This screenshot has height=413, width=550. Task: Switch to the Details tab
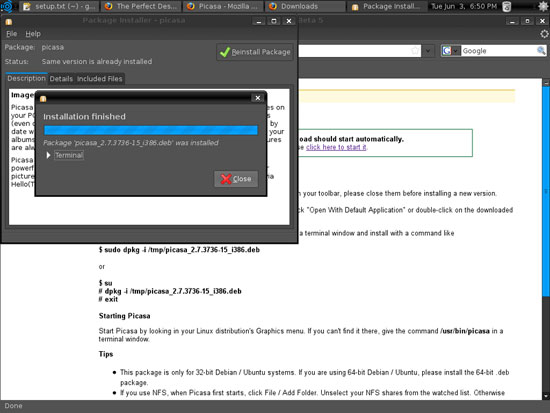pyautogui.click(x=61, y=79)
